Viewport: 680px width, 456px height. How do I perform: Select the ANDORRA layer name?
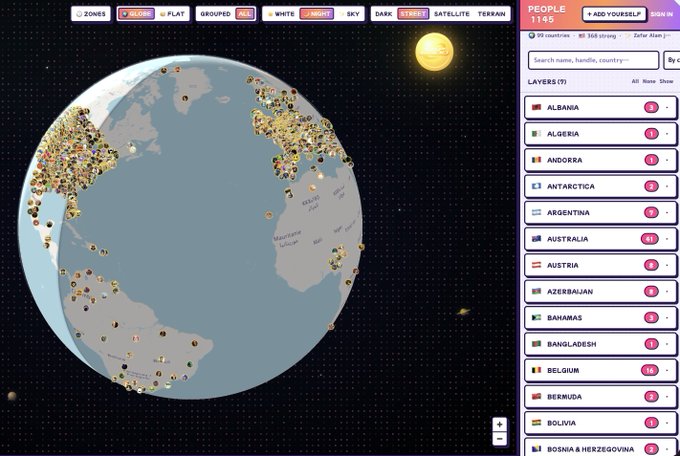pyautogui.click(x=564, y=160)
